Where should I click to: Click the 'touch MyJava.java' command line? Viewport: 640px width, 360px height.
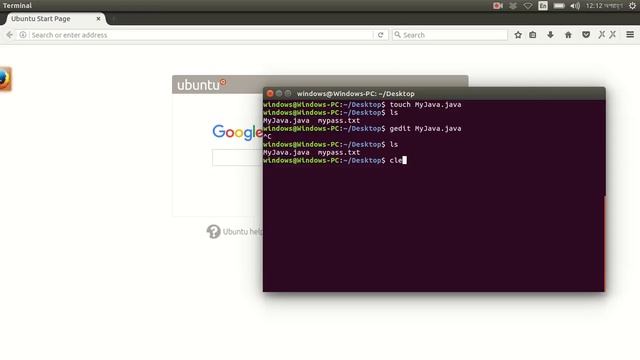click(425, 104)
